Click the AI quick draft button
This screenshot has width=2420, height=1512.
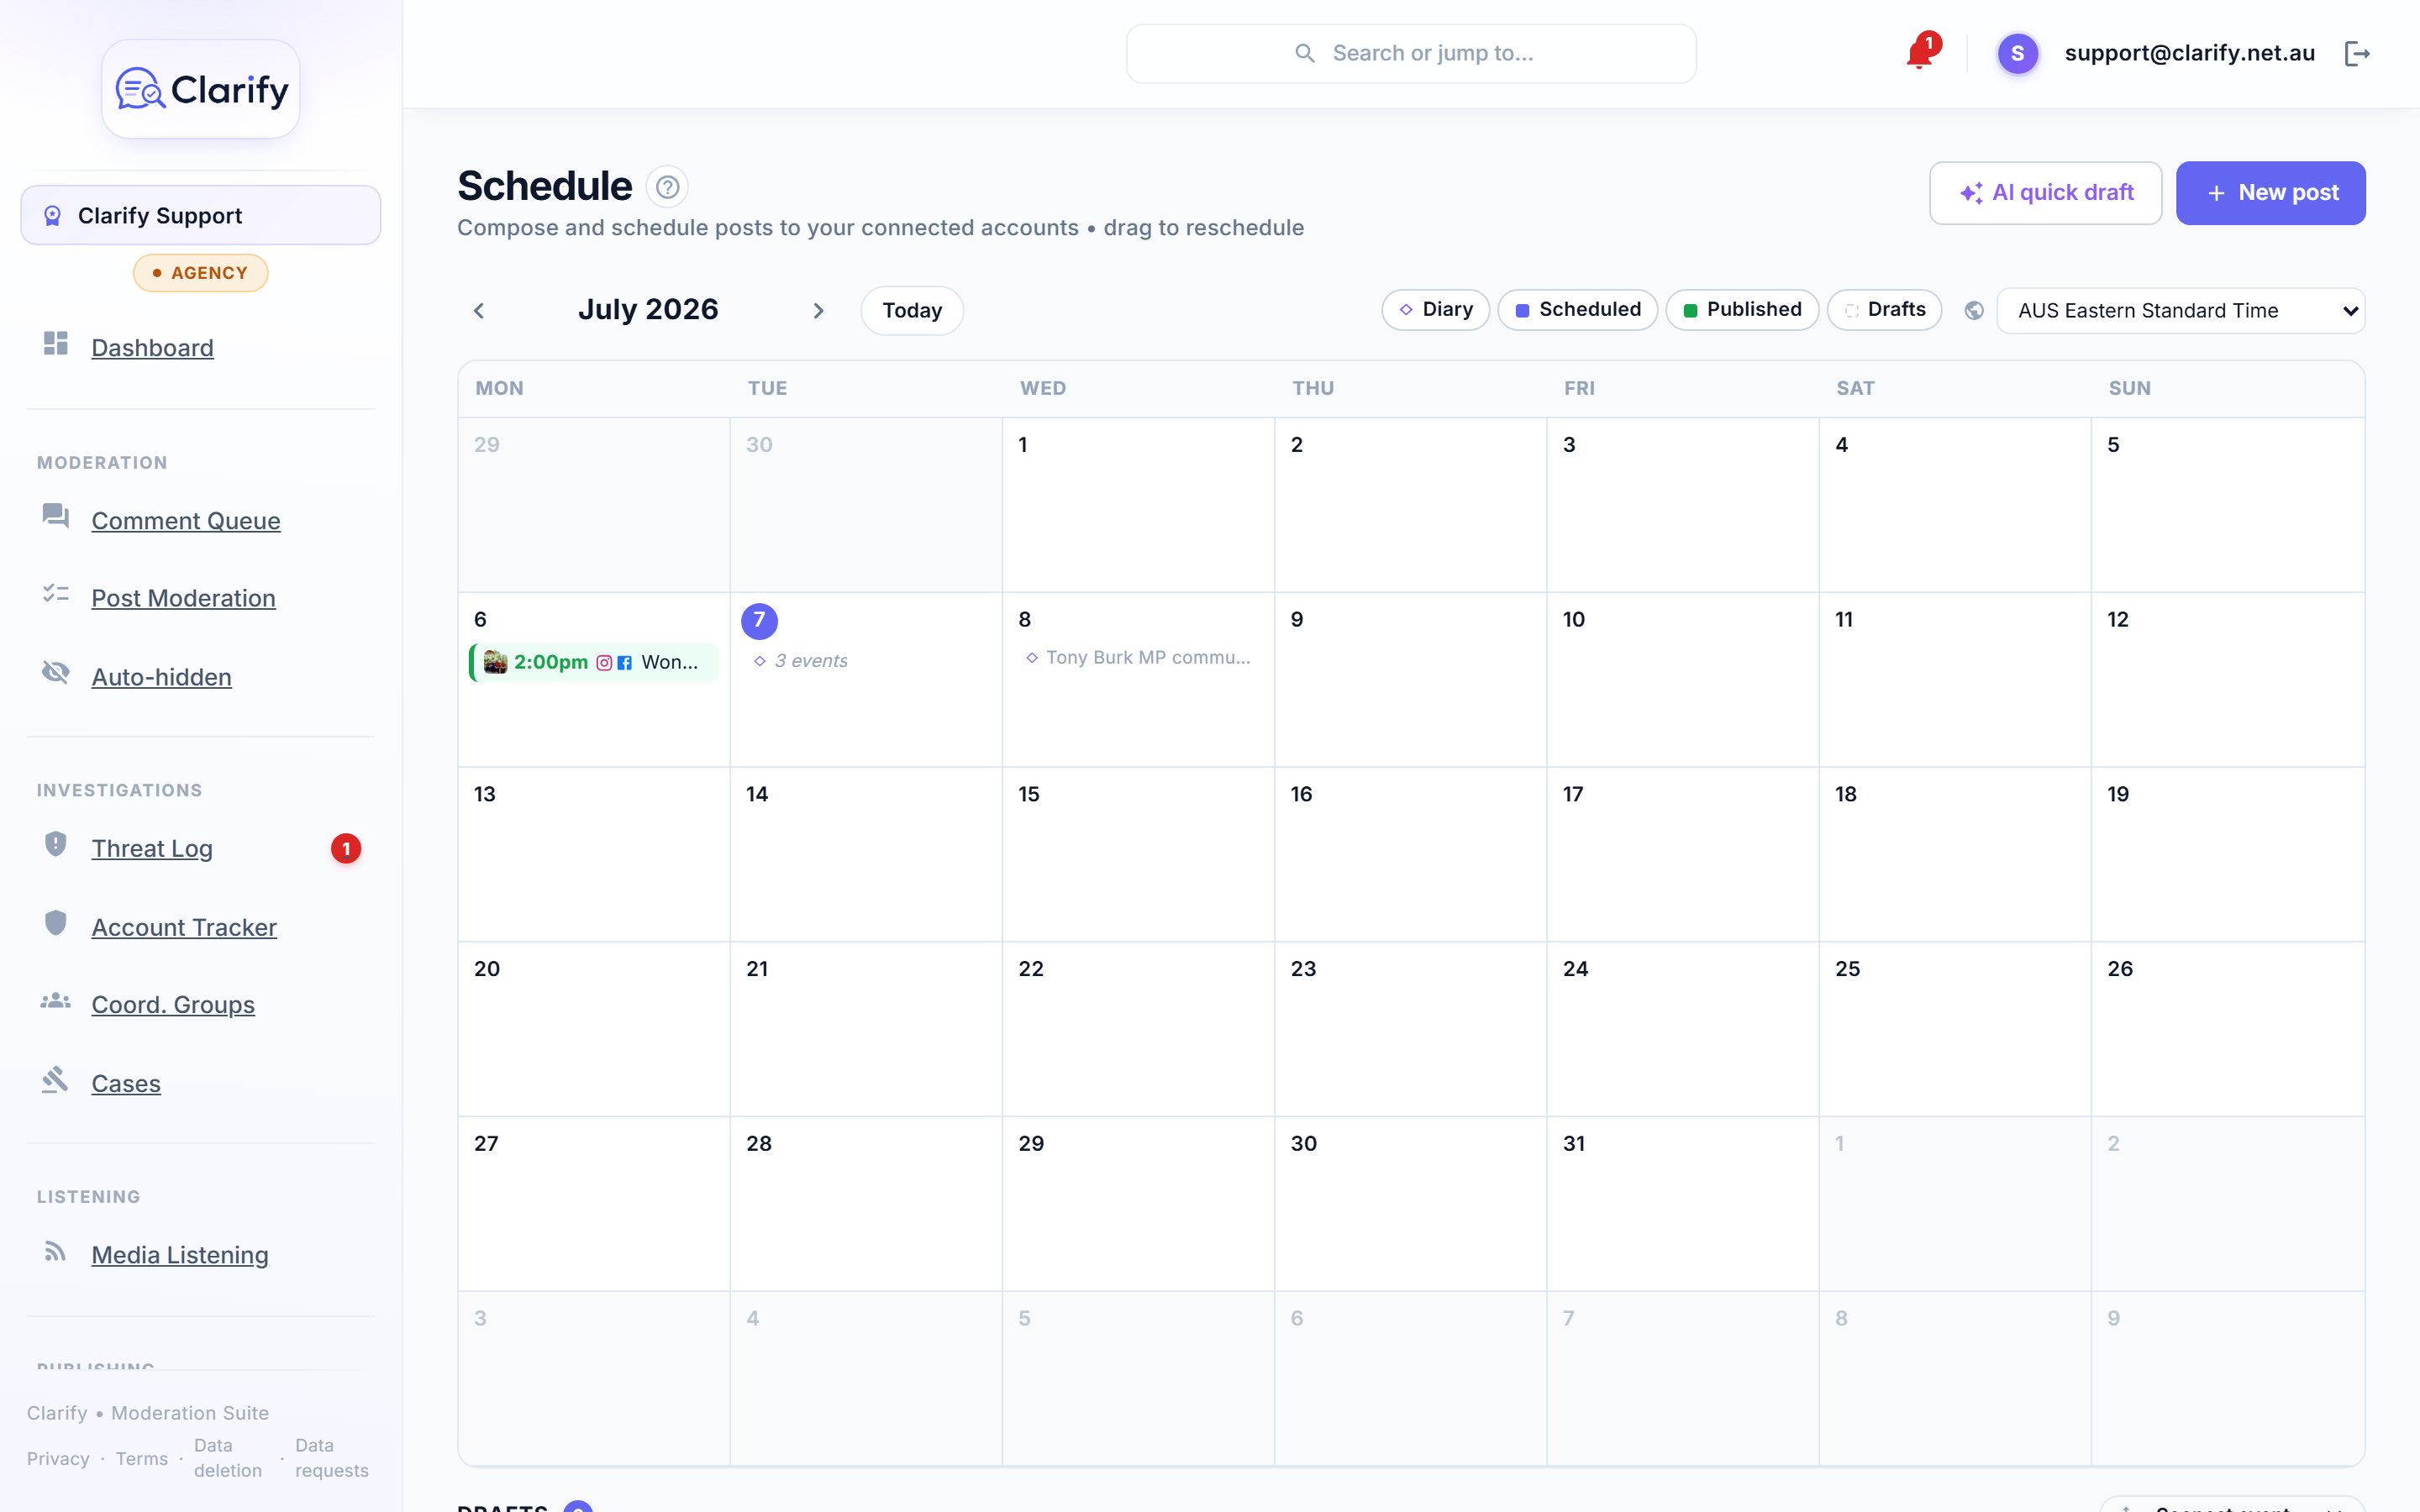[x=2045, y=193]
